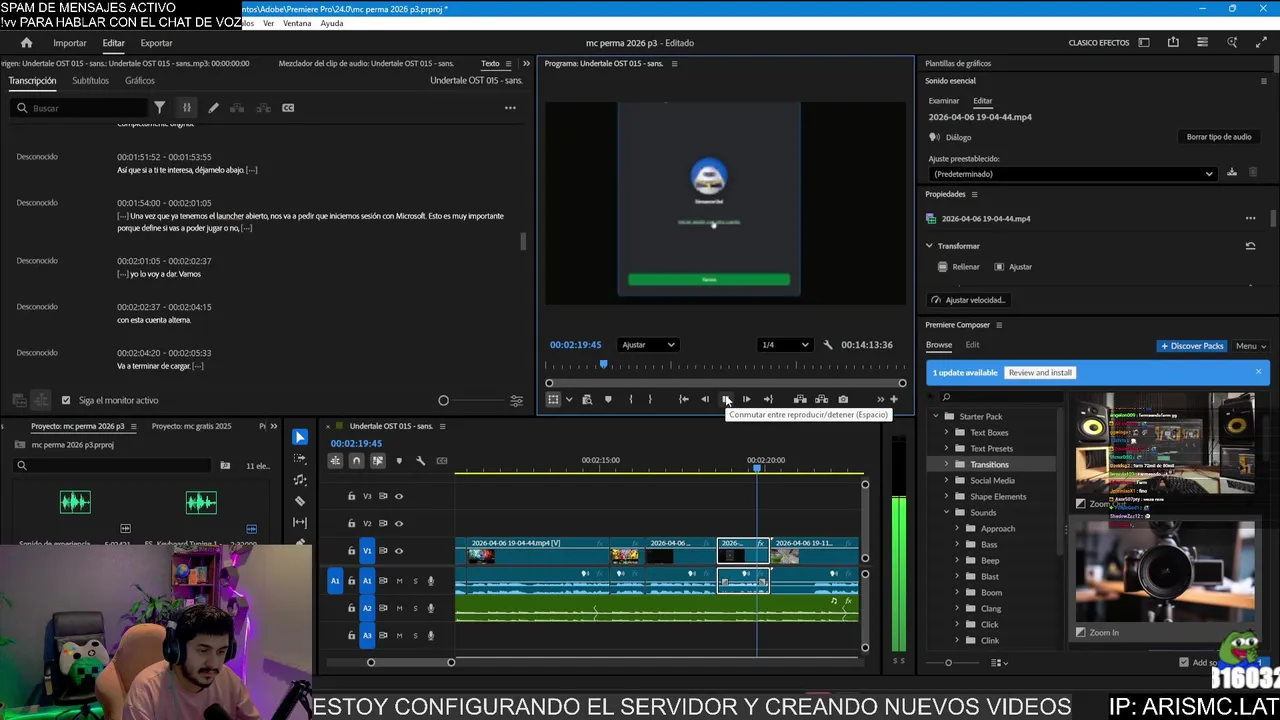The width and height of the screenshot is (1280, 720).
Task: Select the Track Select Forward tool
Action: [x=300, y=458]
